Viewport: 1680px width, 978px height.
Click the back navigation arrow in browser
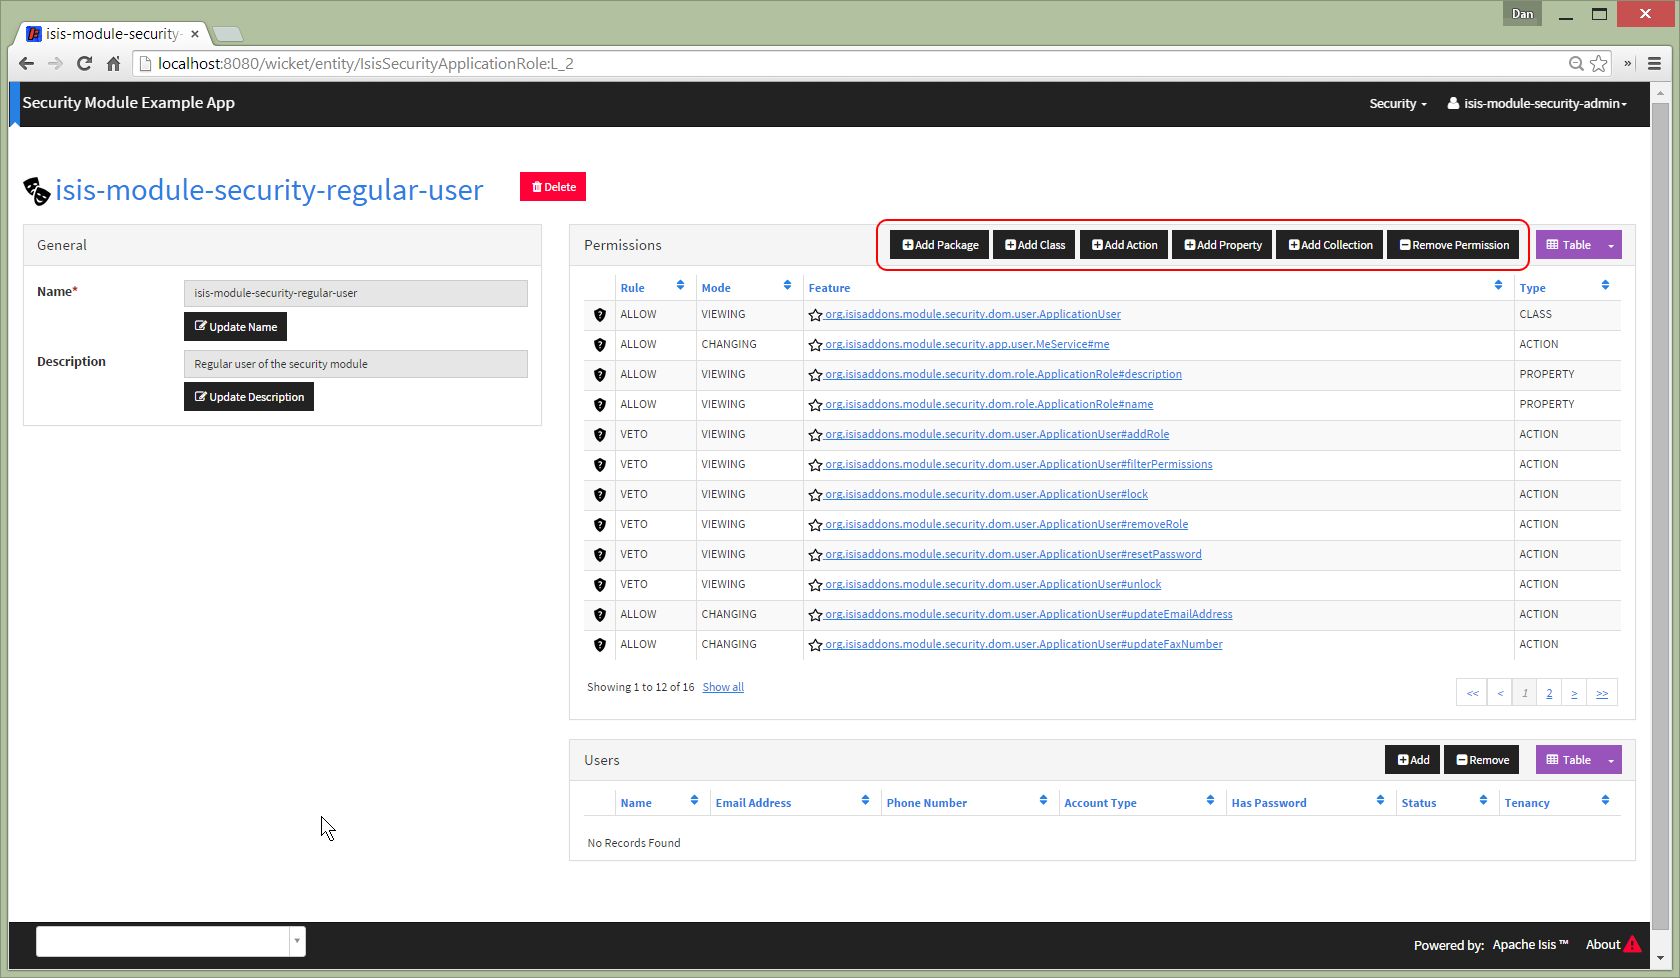(x=27, y=63)
